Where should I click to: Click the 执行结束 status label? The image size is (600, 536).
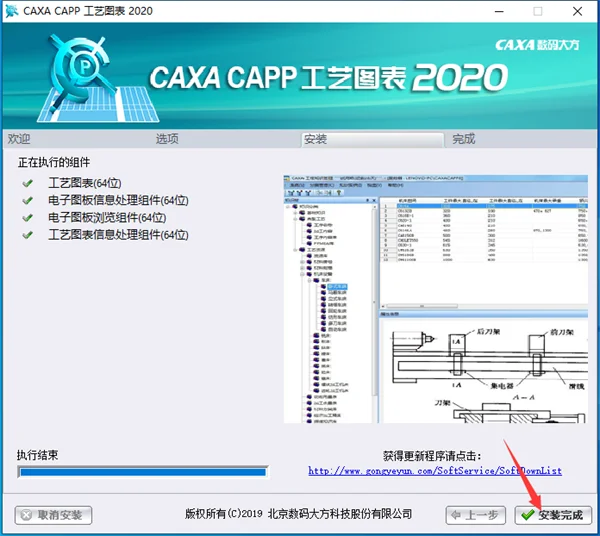pos(37,455)
